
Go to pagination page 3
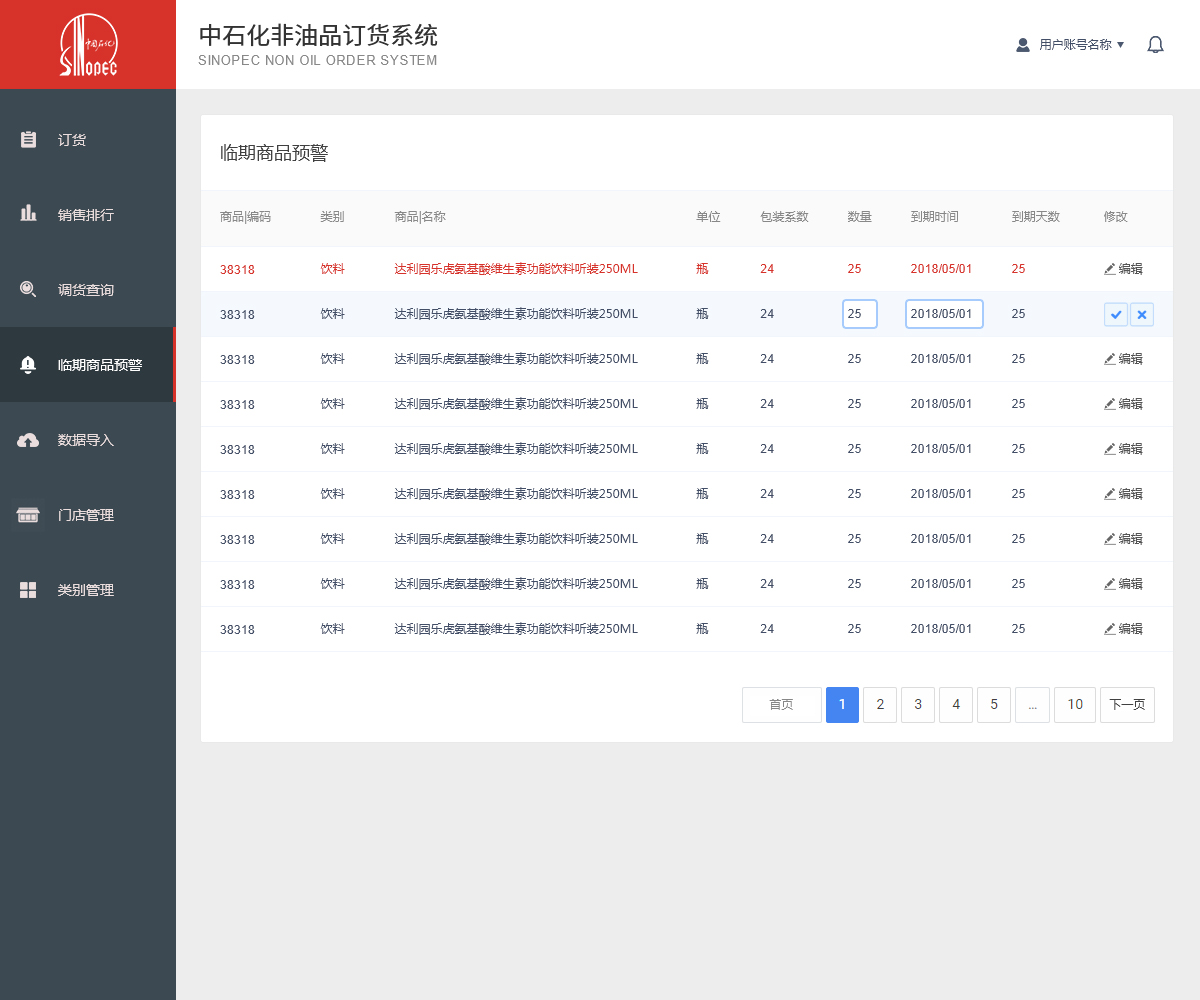[918, 705]
